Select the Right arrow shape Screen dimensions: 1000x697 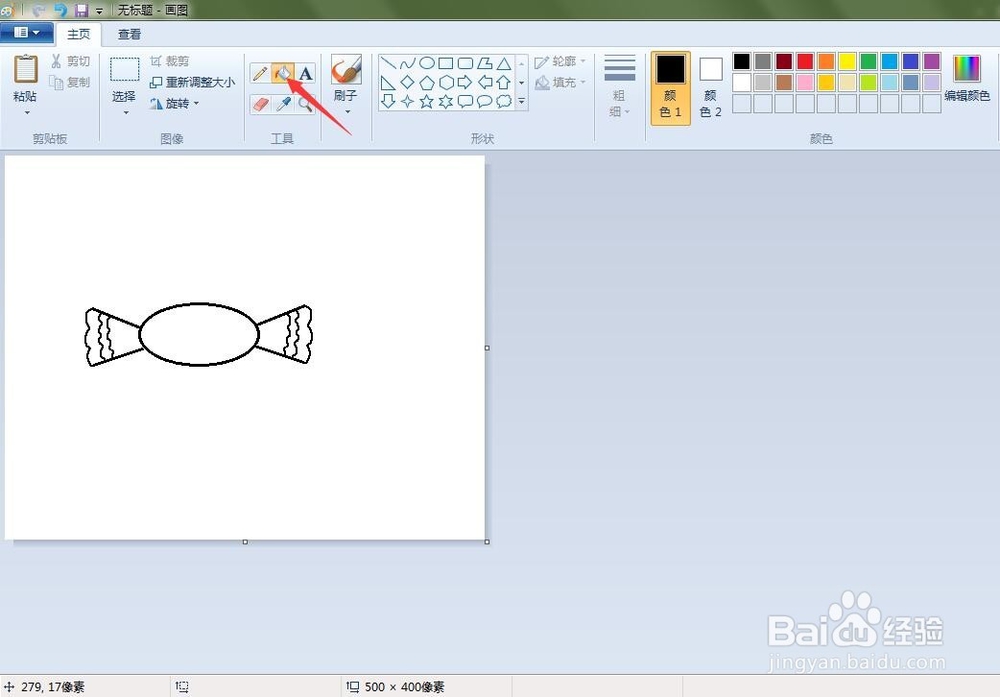(x=466, y=82)
